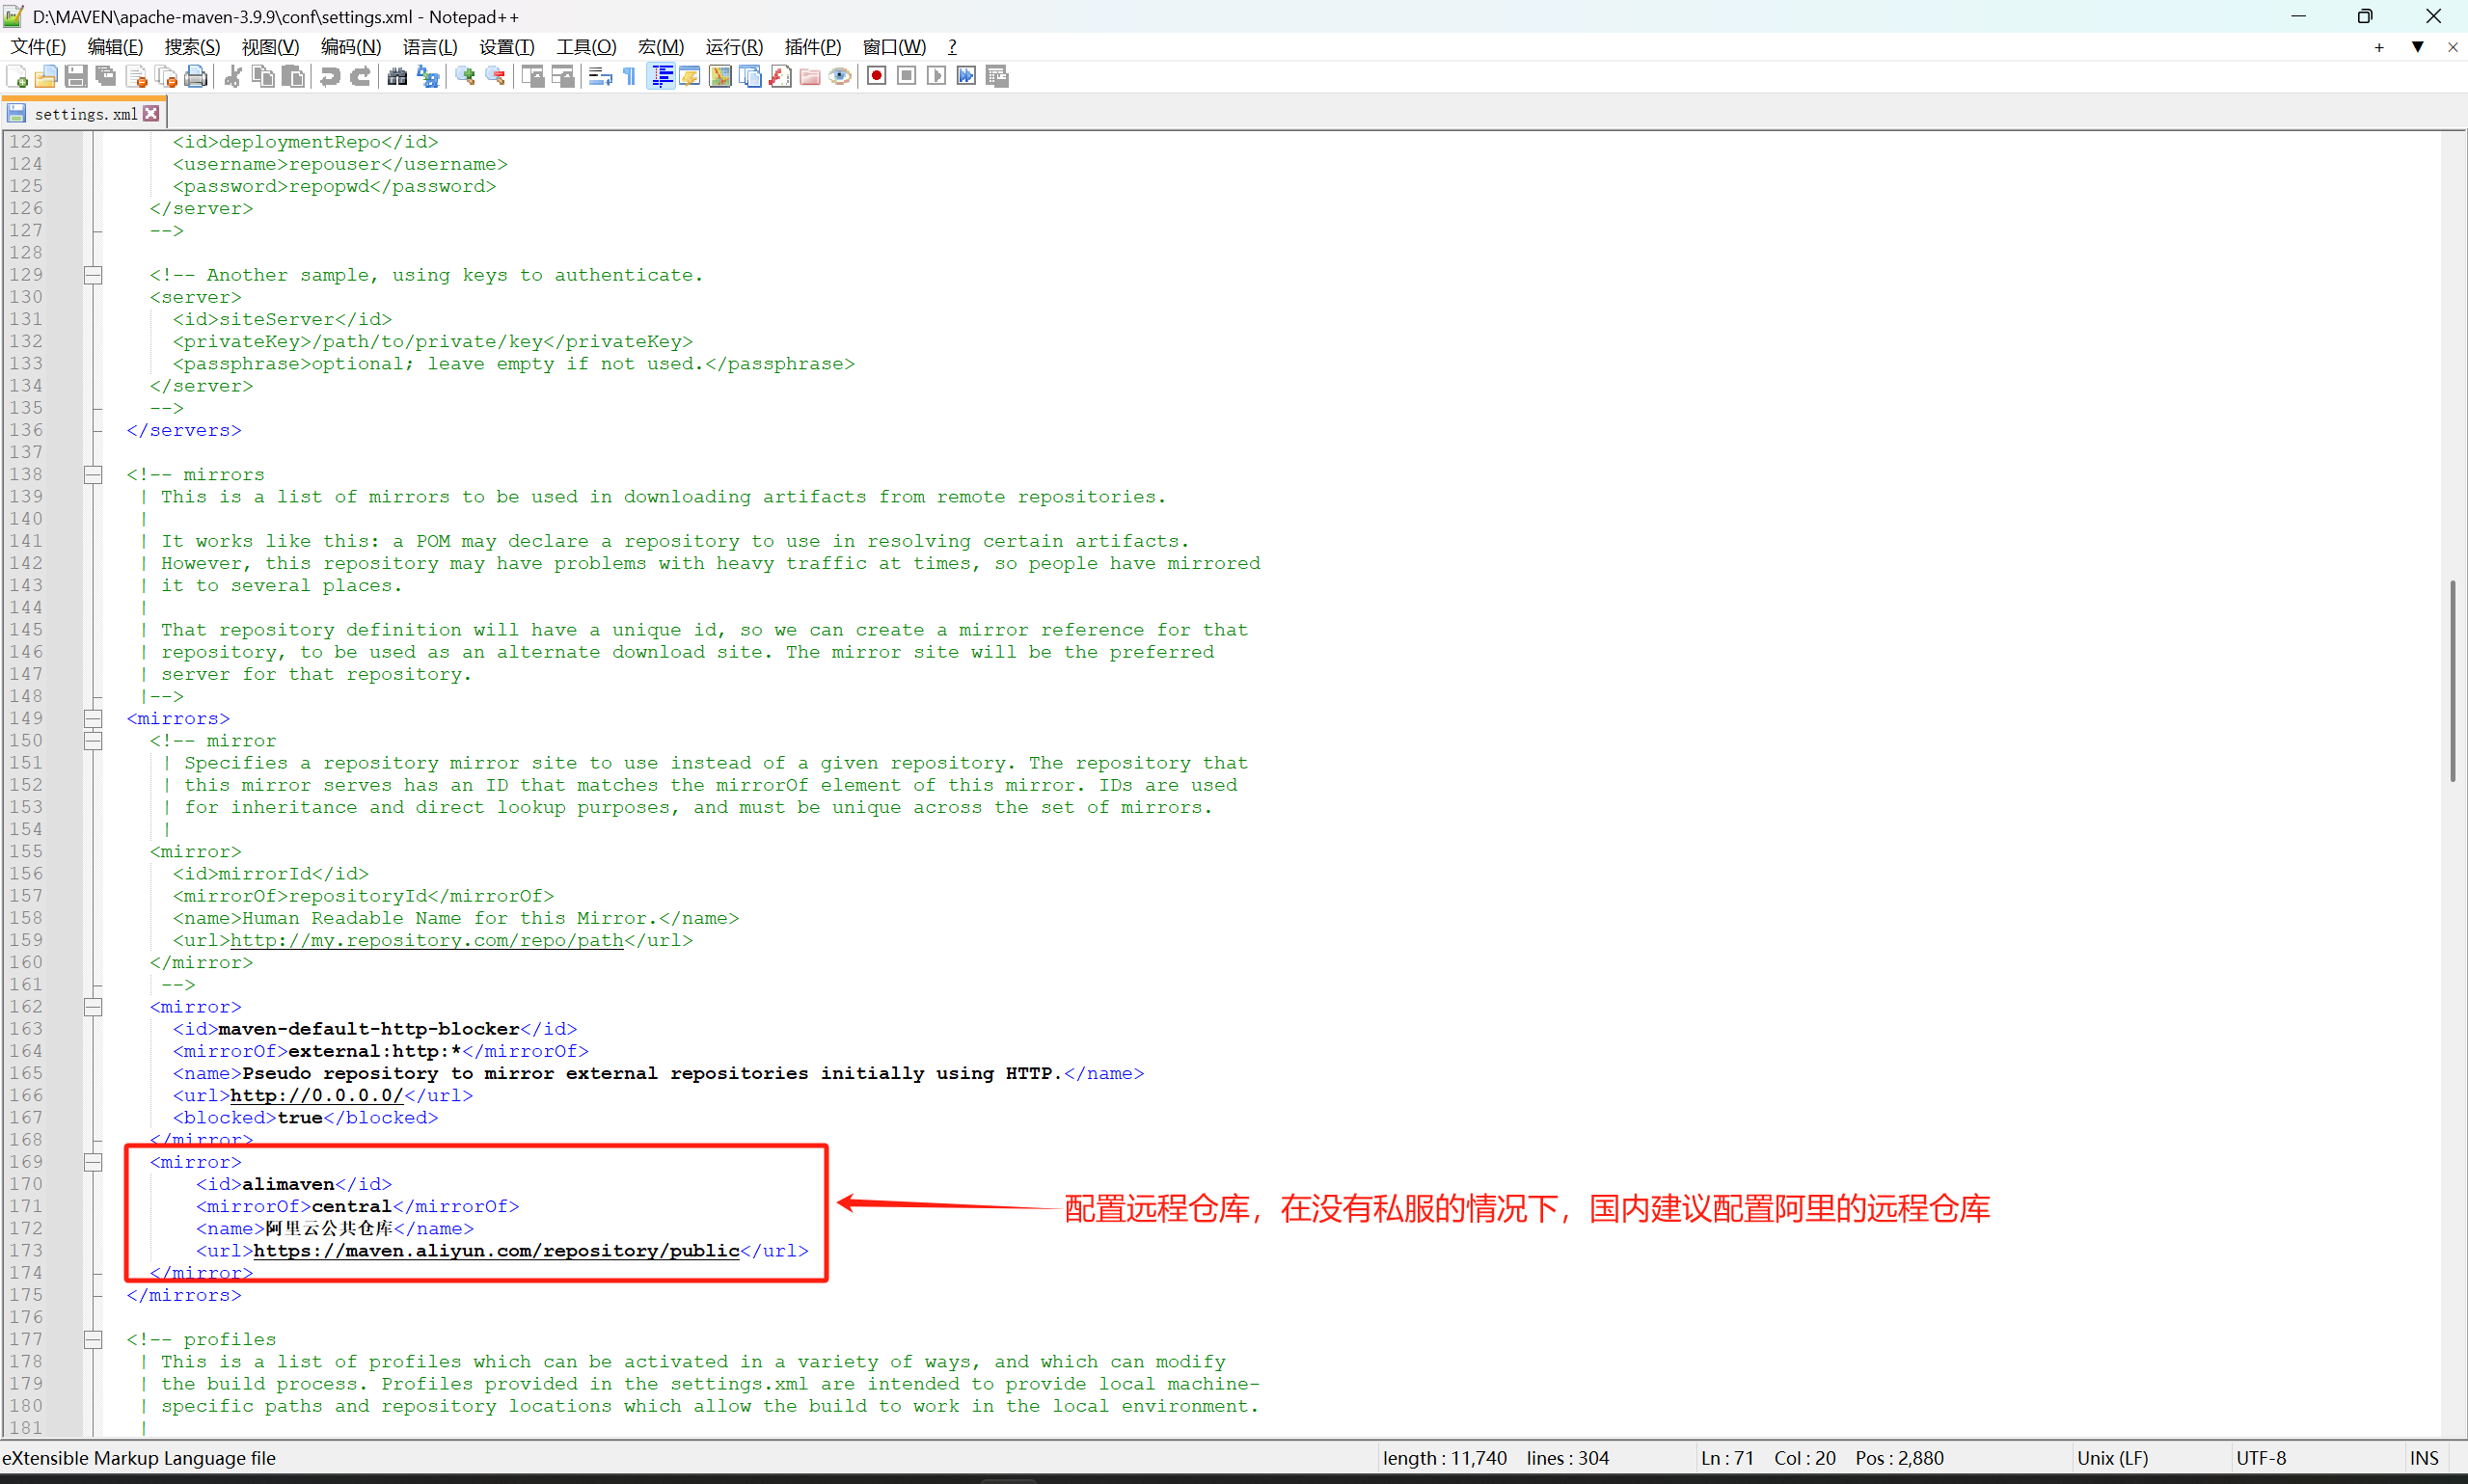Open the 插件(P) menu
Image resolution: width=2468 pixels, height=1484 pixels.
pos(812,47)
